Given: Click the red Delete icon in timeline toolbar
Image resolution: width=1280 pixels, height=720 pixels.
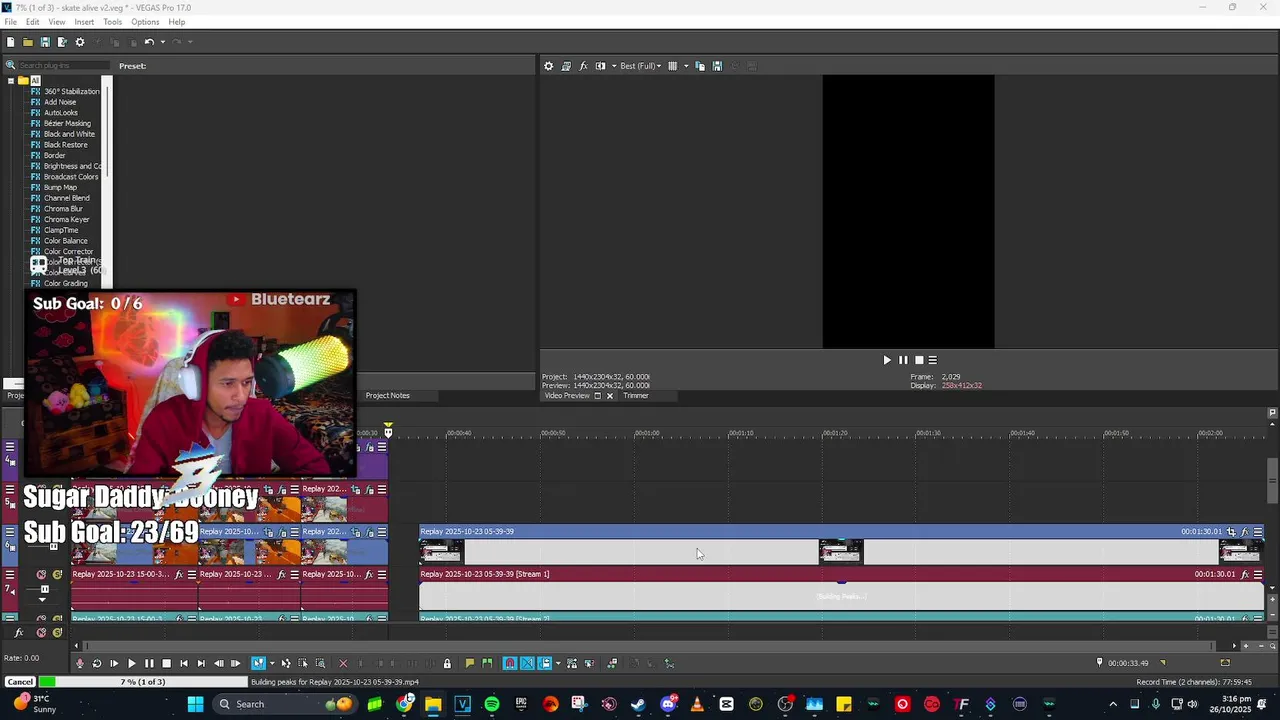Looking at the screenshot, I should (343, 663).
